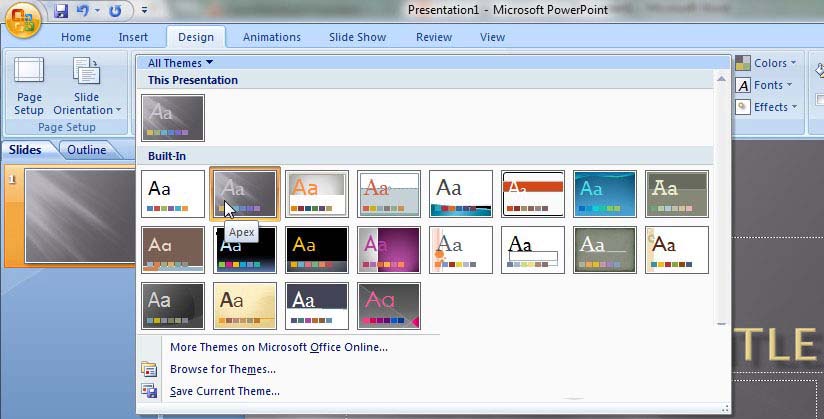824x419 pixels.
Task: Click the Undo arrow icon
Action: pyautogui.click(x=83, y=11)
